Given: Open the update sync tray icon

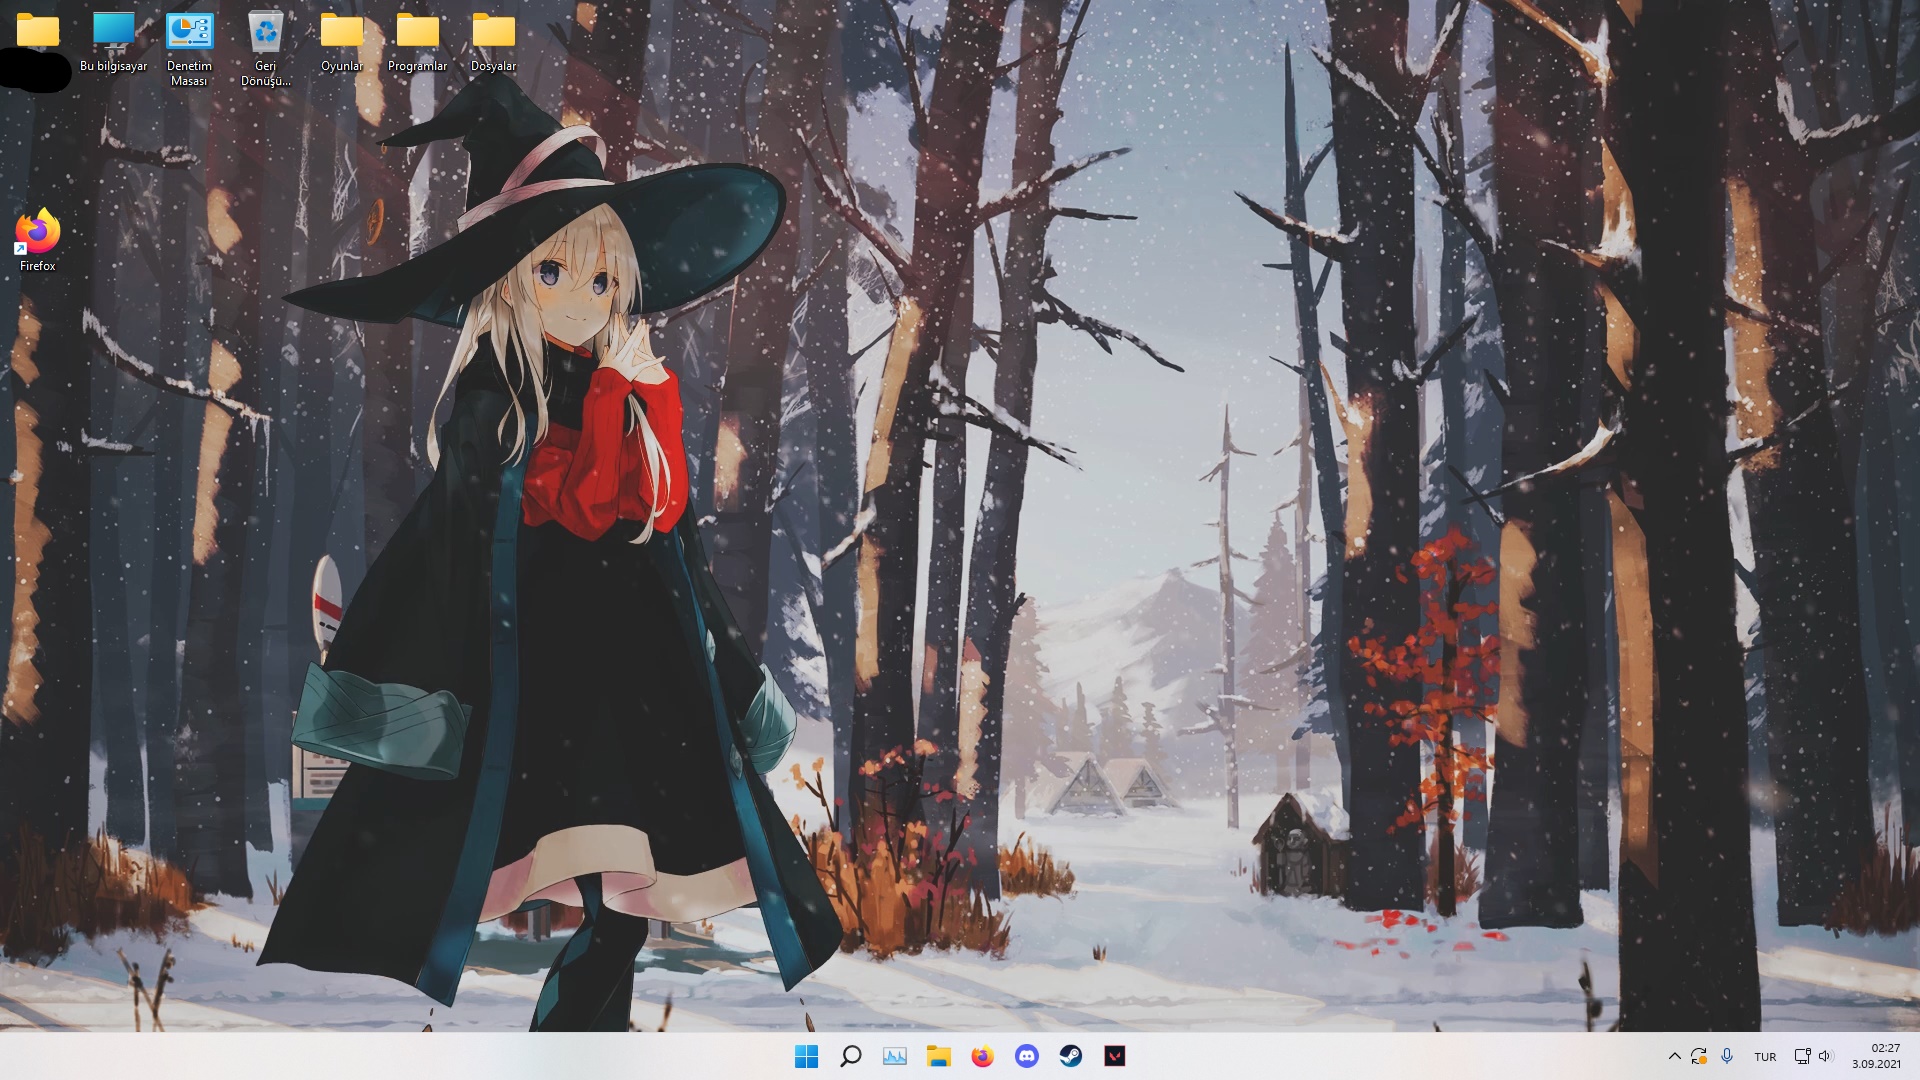Looking at the screenshot, I should tap(1699, 1056).
